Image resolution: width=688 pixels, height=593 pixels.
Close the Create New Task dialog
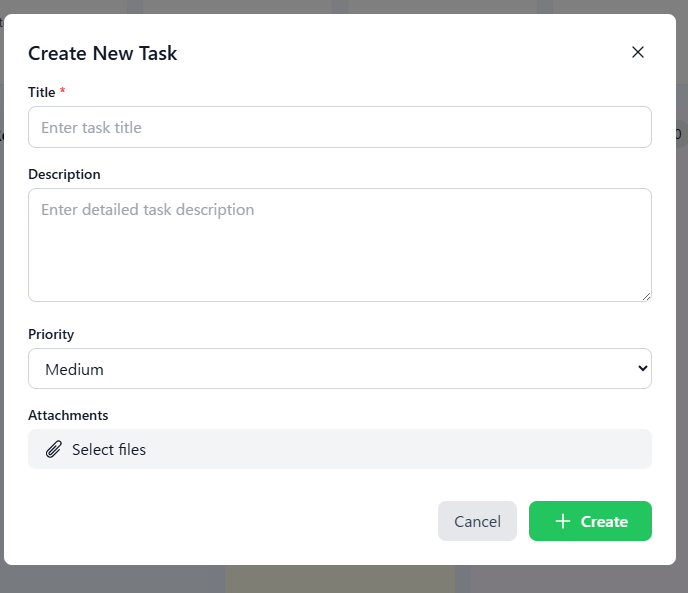638,52
